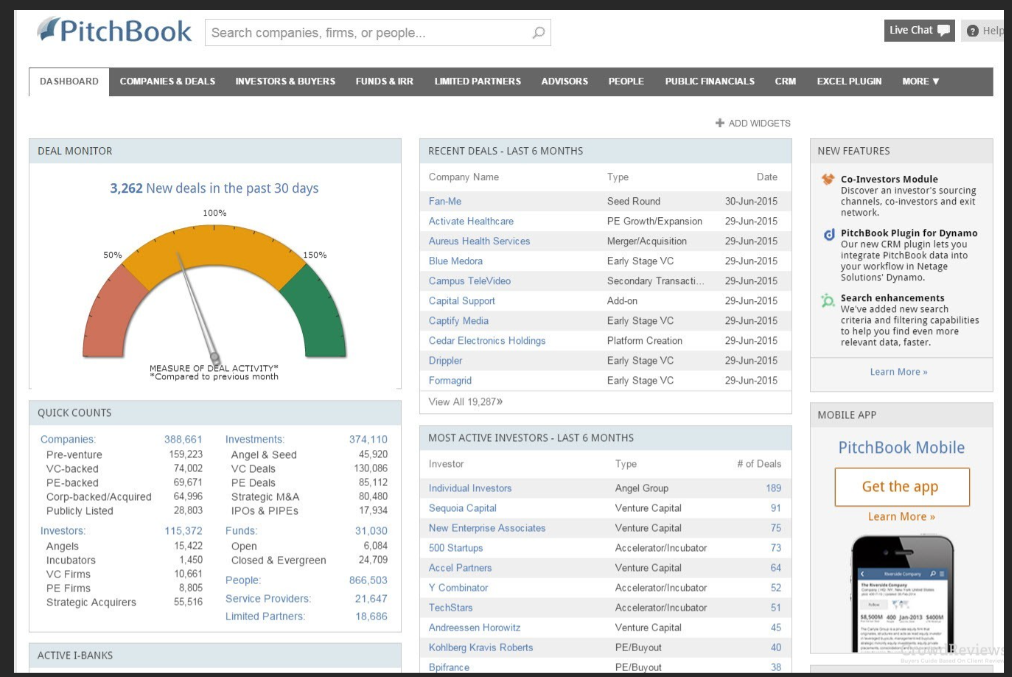The width and height of the screenshot is (1012, 677).
Task: Open the New Enterprise Associates link
Action: point(487,528)
